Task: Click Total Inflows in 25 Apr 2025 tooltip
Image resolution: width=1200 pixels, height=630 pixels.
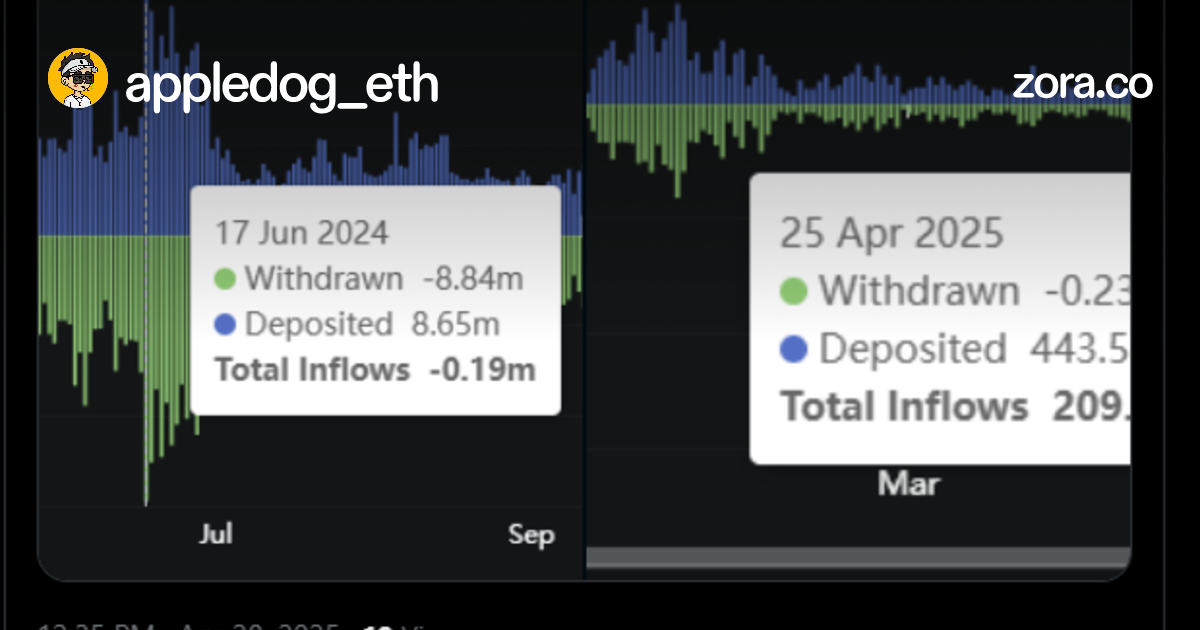Action: click(904, 407)
